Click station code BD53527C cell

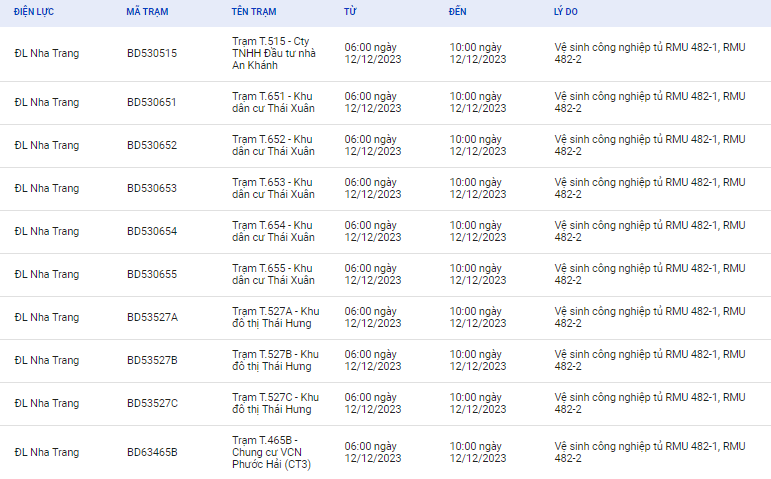pyautogui.click(x=152, y=403)
